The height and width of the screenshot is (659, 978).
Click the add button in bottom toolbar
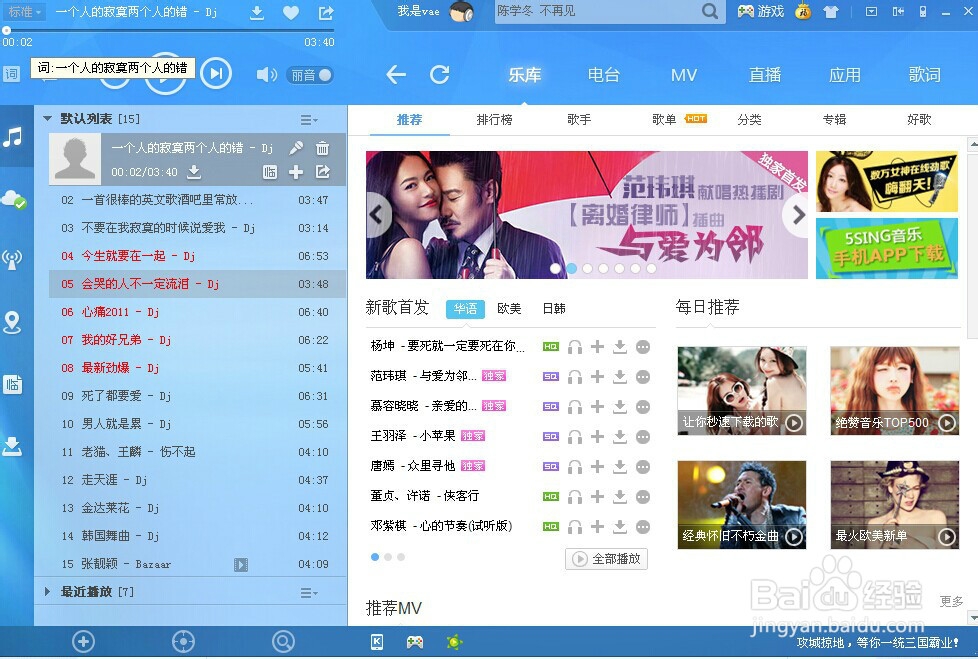pos(83,642)
